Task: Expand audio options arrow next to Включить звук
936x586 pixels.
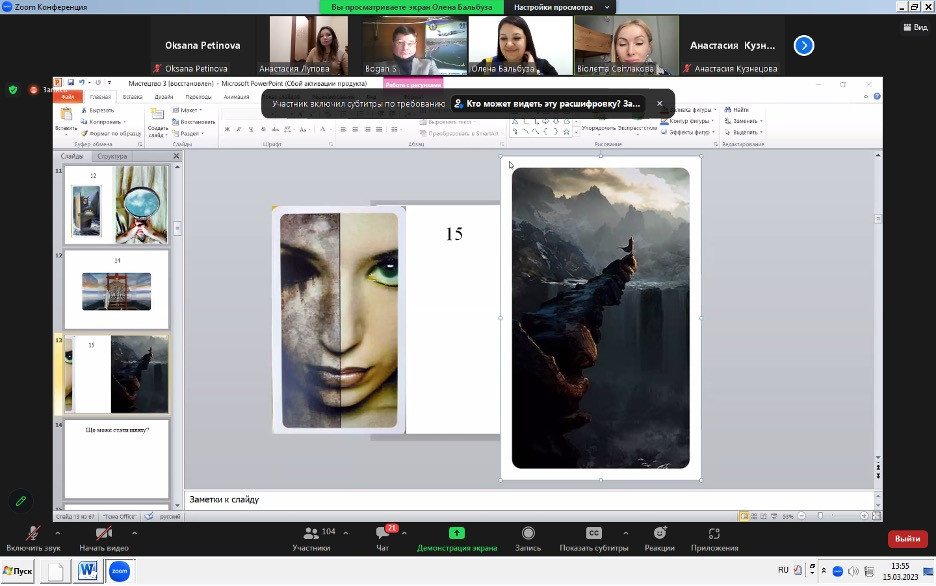Action: click(59, 533)
